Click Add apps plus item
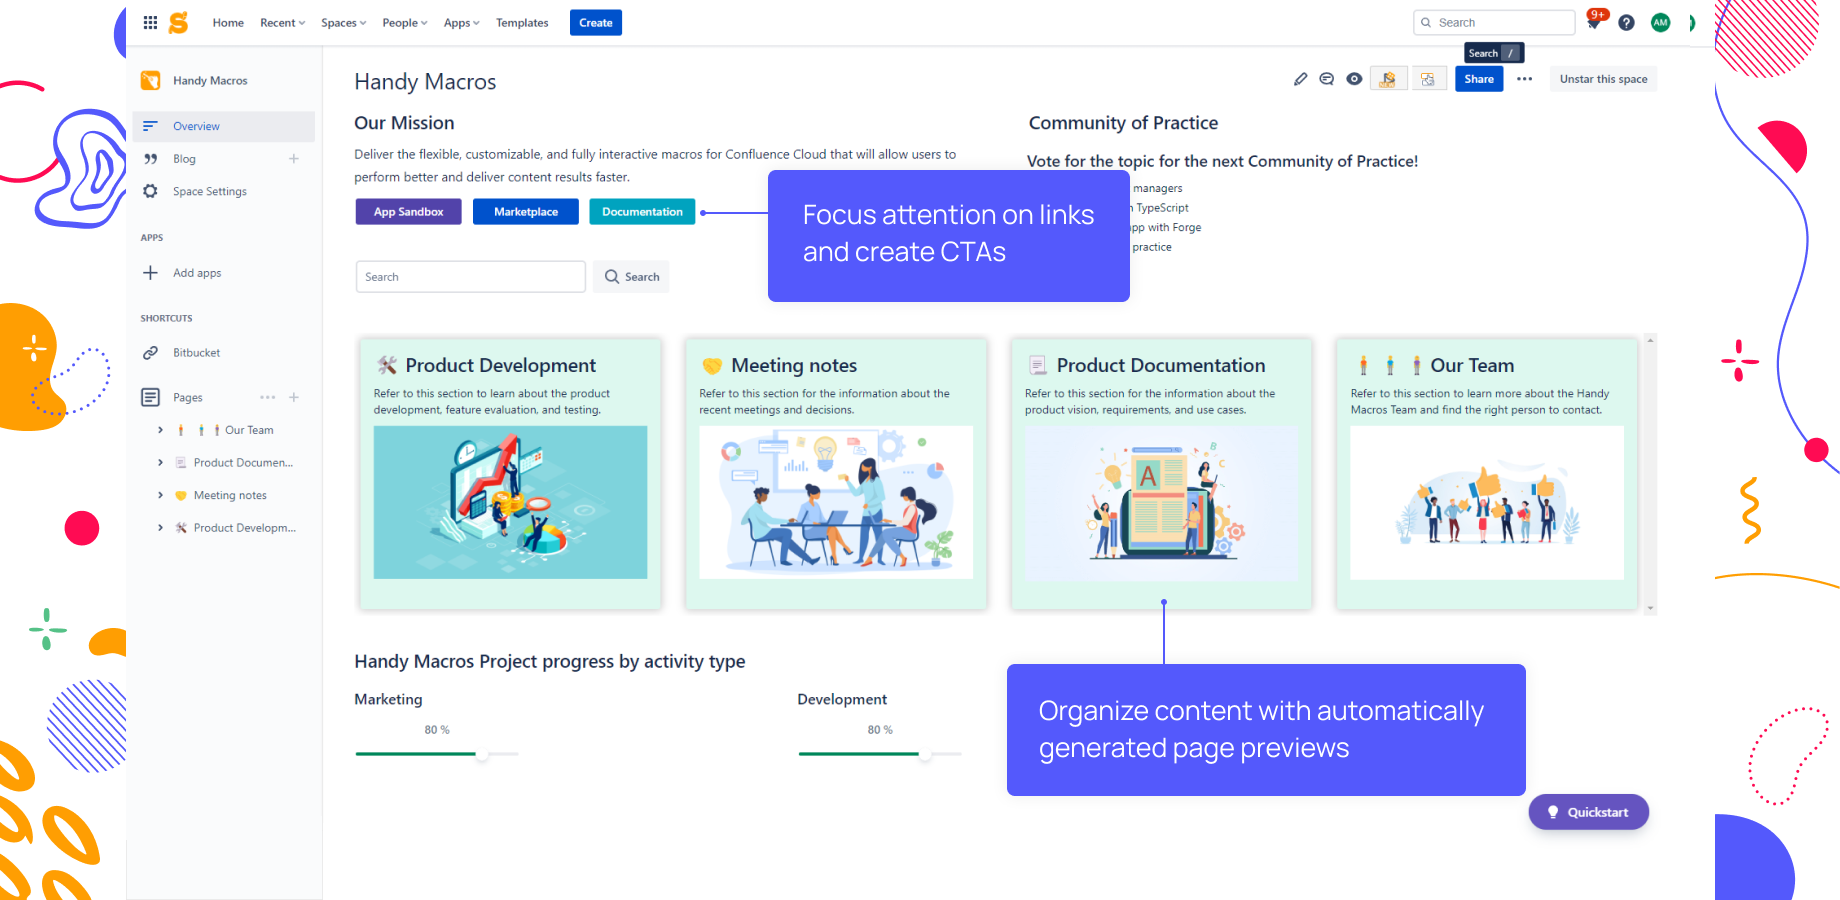This screenshot has height=900, width=1840. (182, 273)
